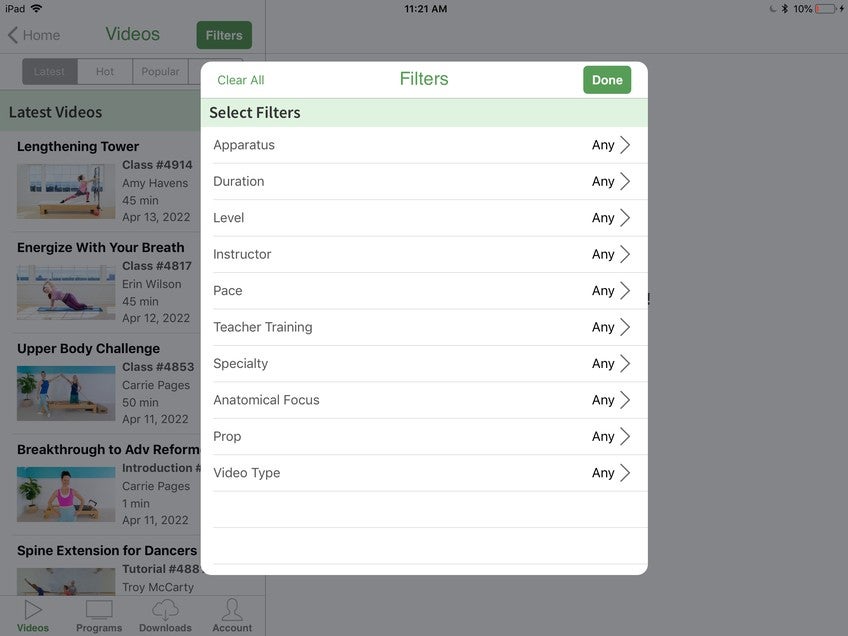Screen dimensions: 848x636
Task: Select the Latest segment
Action: 49,72
